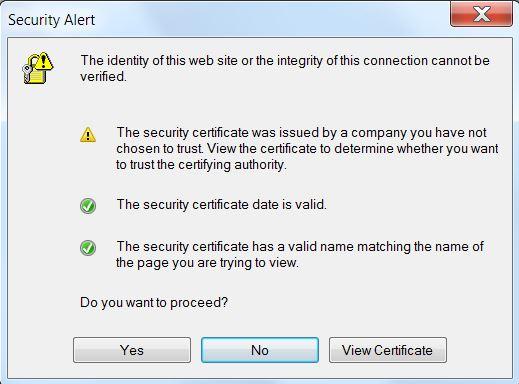Click the line "The identity of this web site"

pyautogui.click(x=285, y=61)
